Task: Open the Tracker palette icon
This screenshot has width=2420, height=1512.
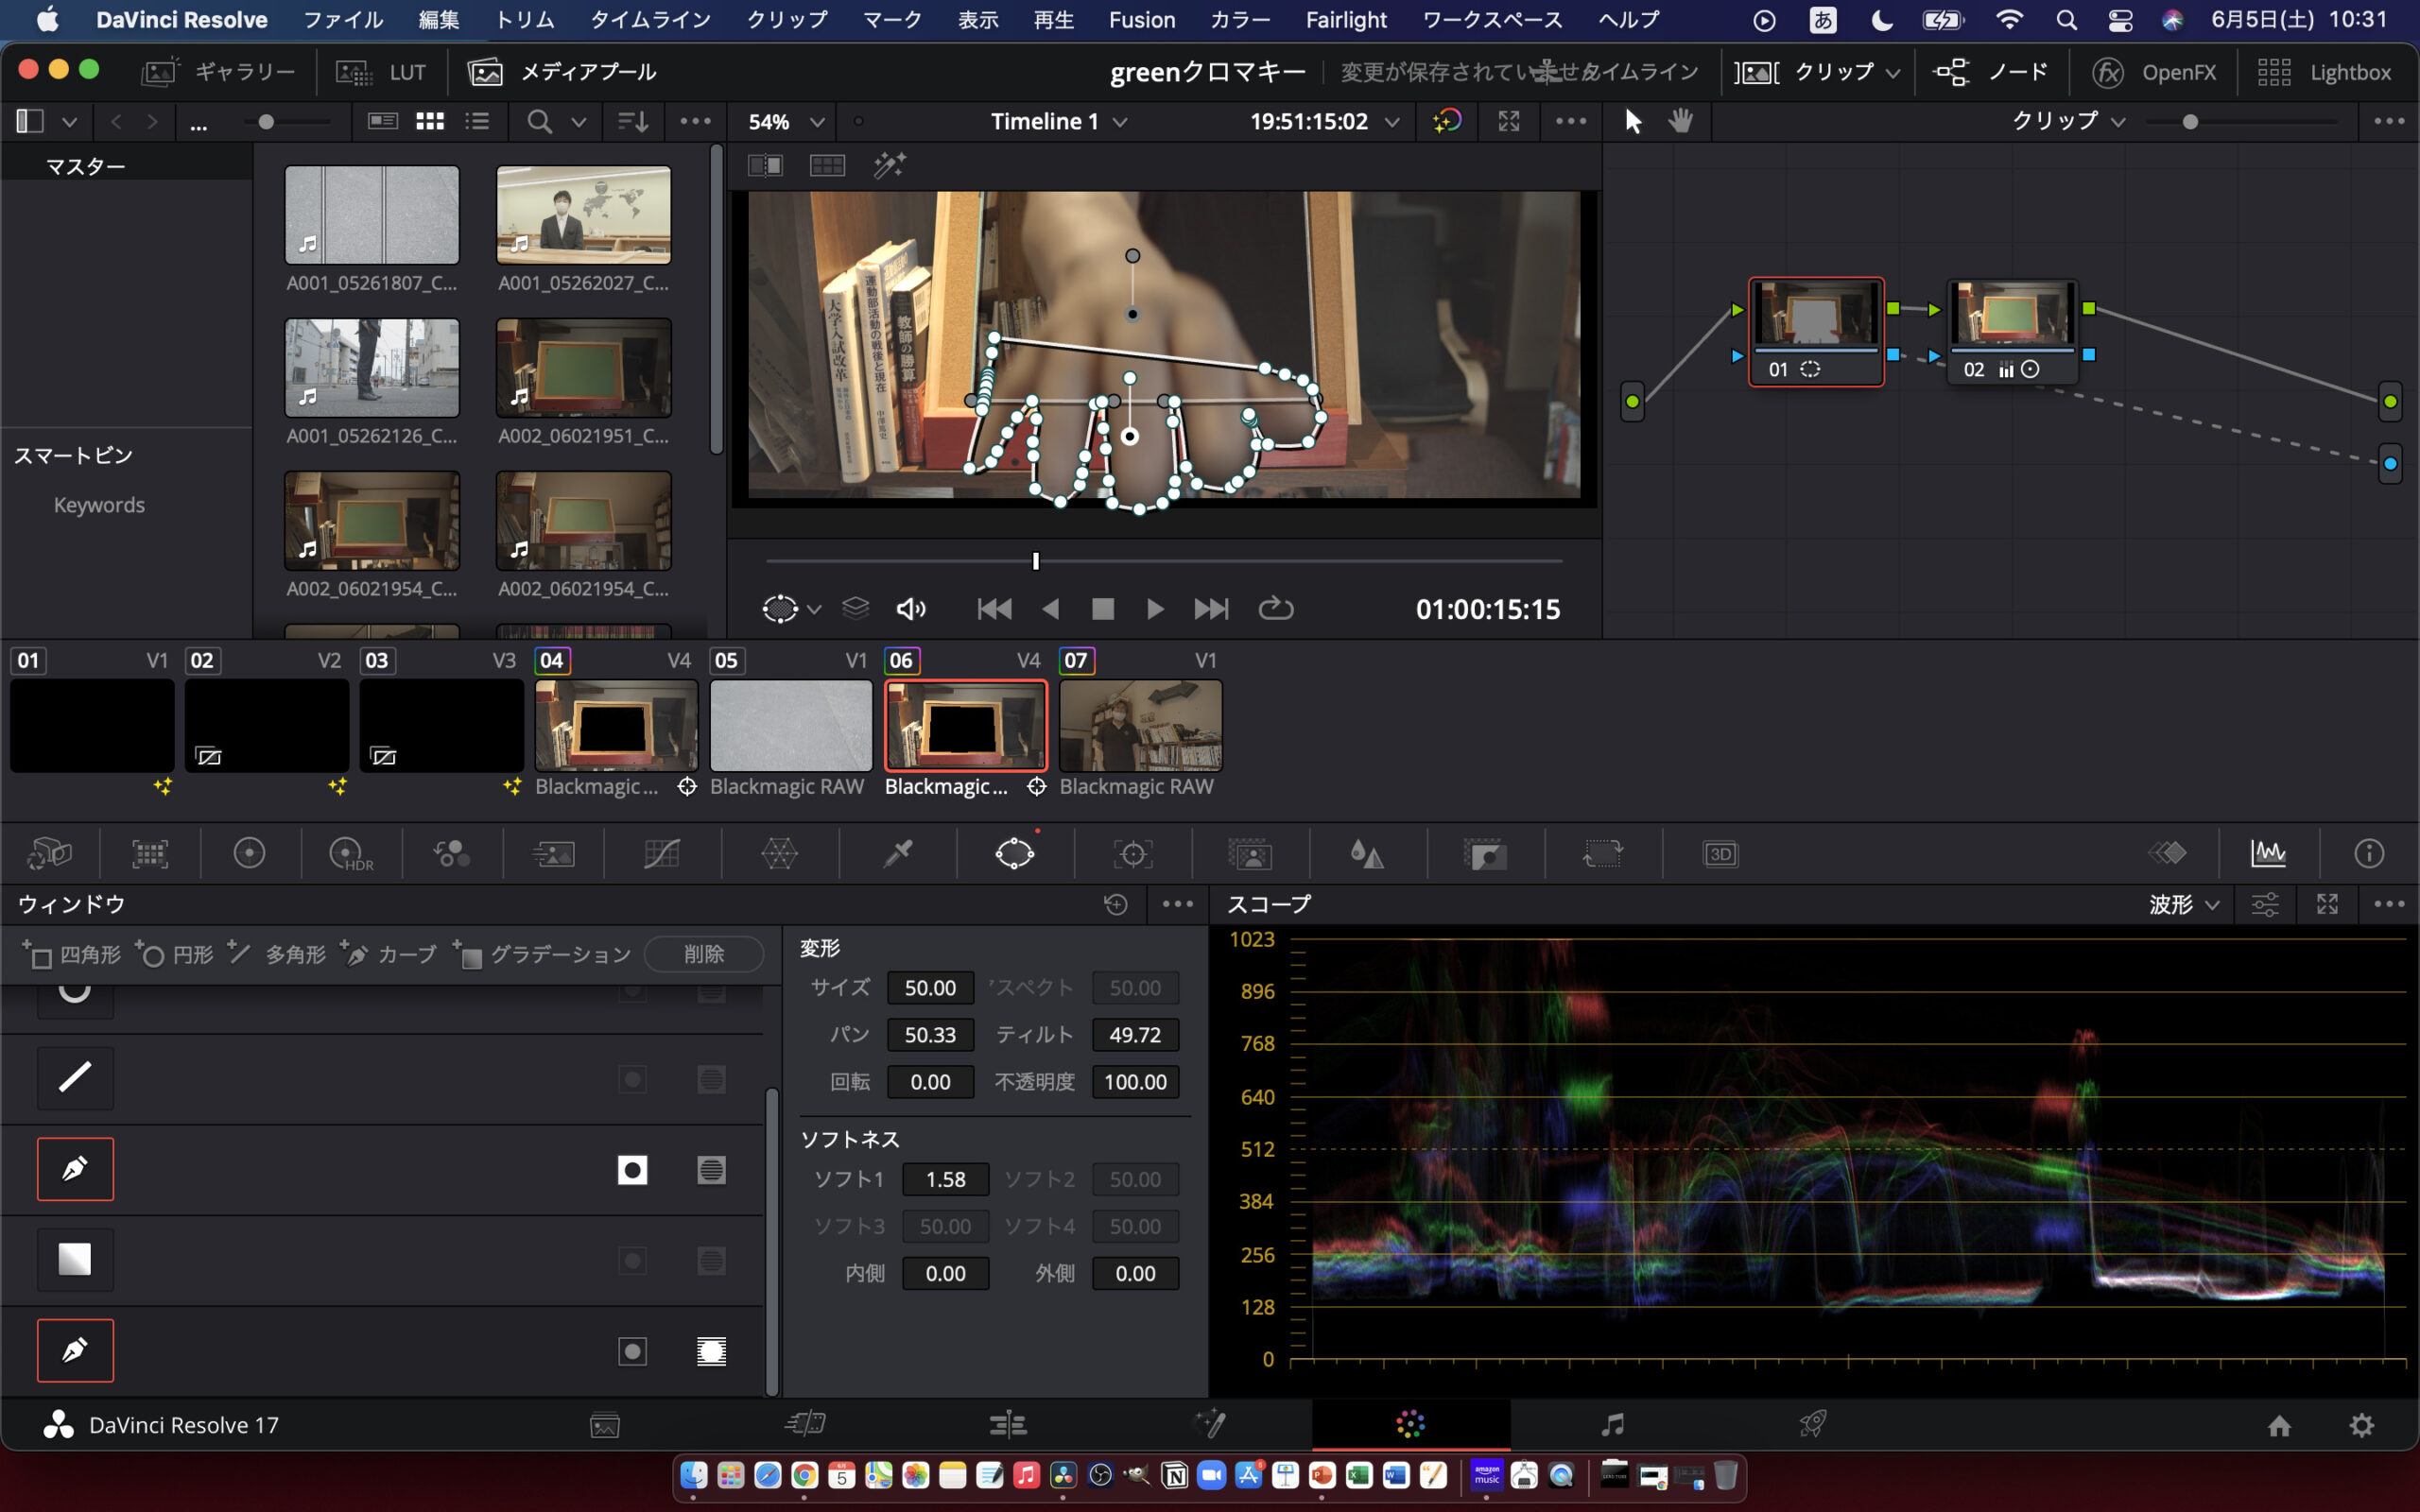Action: point(1133,854)
